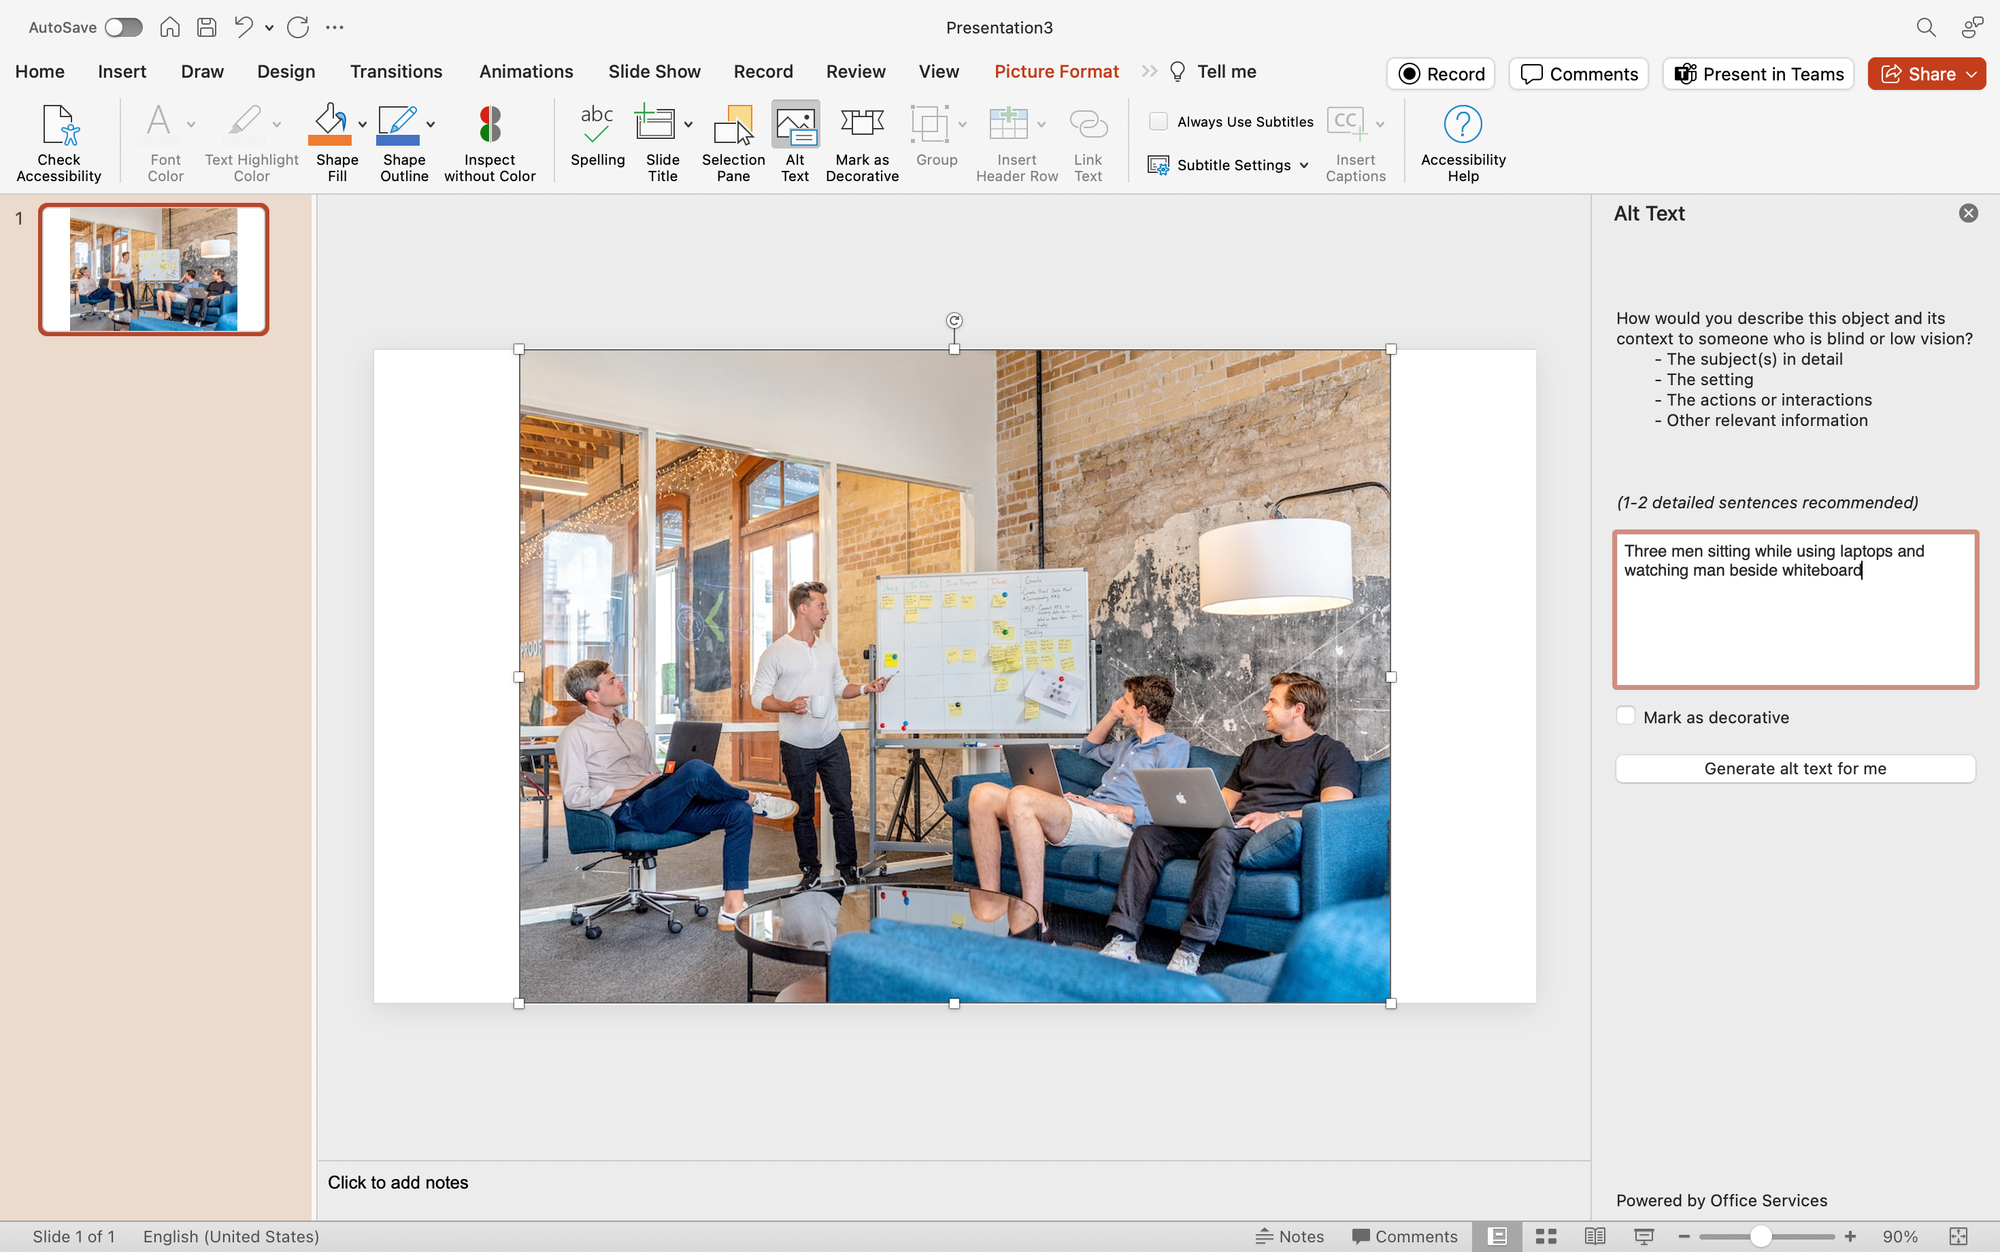2000x1252 pixels.
Task: Click the Present in Teams button
Action: point(1758,73)
